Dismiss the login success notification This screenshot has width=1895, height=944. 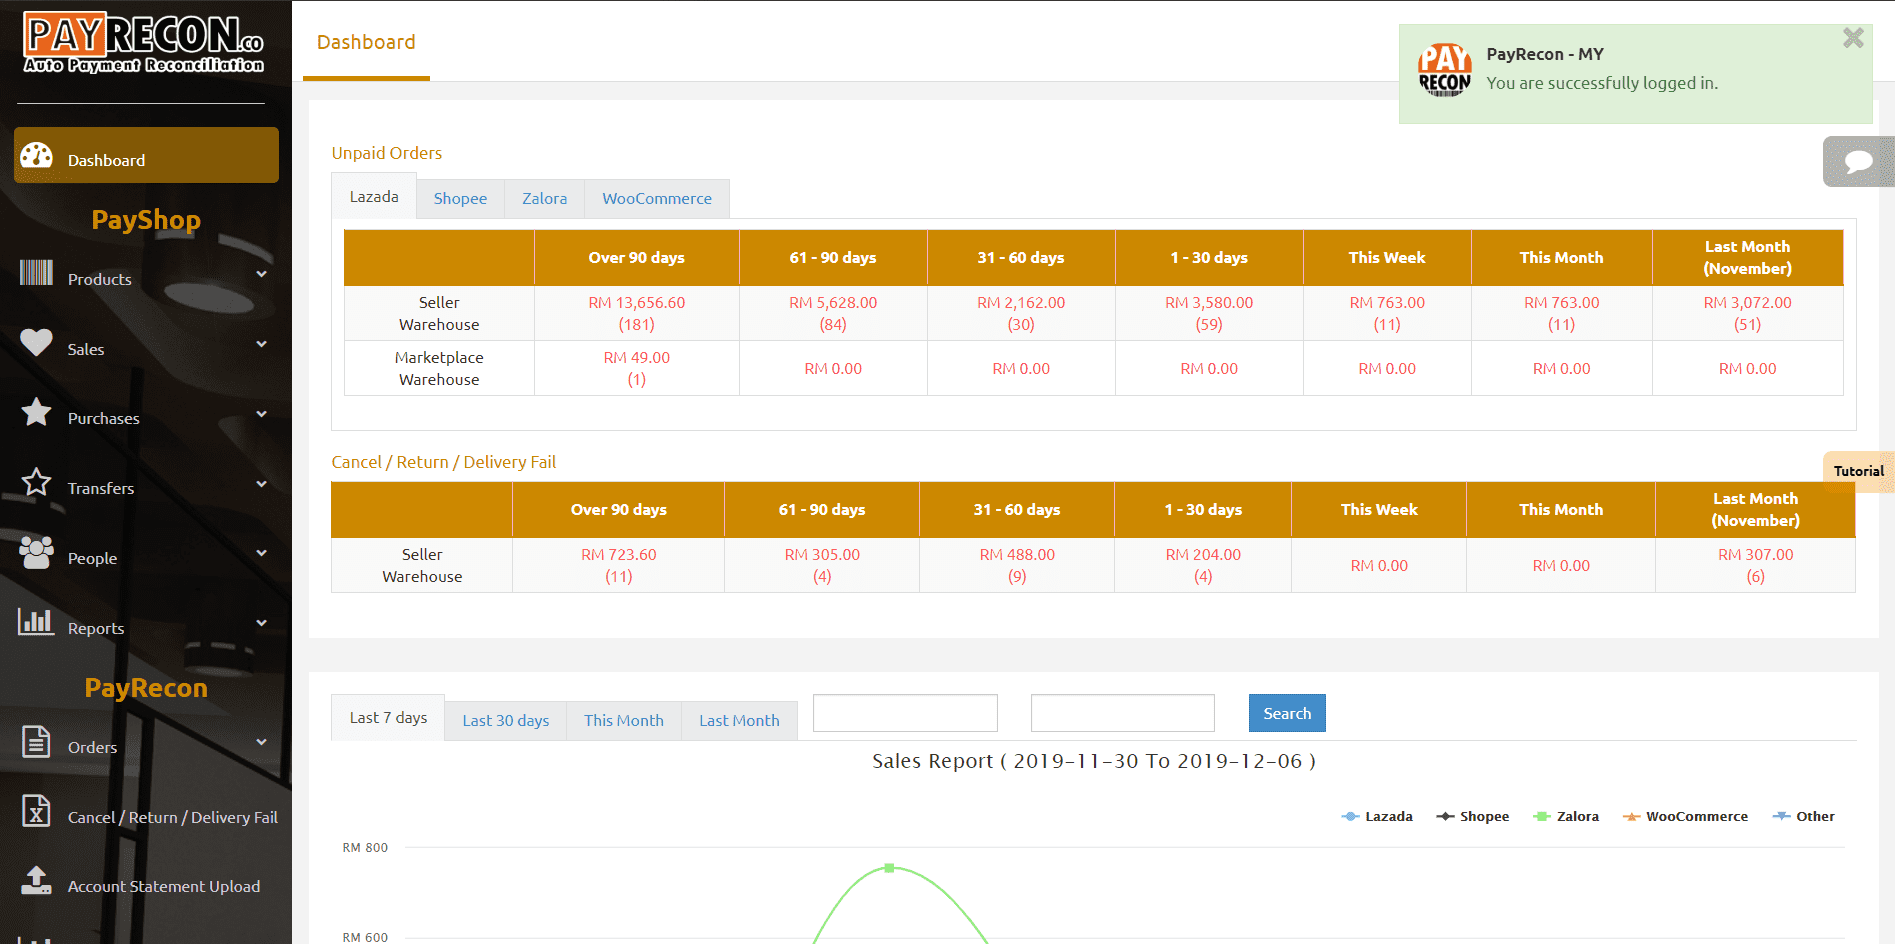[1853, 38]
